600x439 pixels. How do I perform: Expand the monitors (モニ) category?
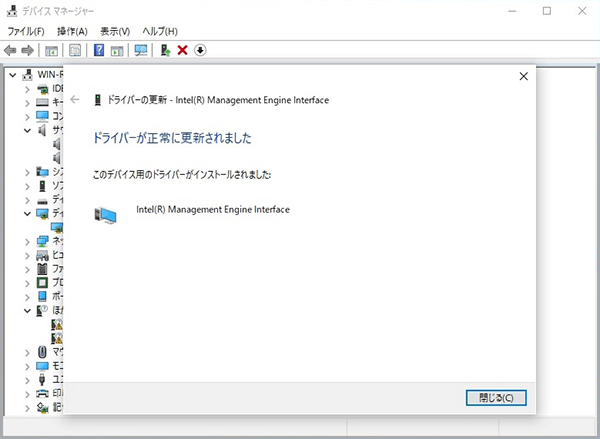27,366
